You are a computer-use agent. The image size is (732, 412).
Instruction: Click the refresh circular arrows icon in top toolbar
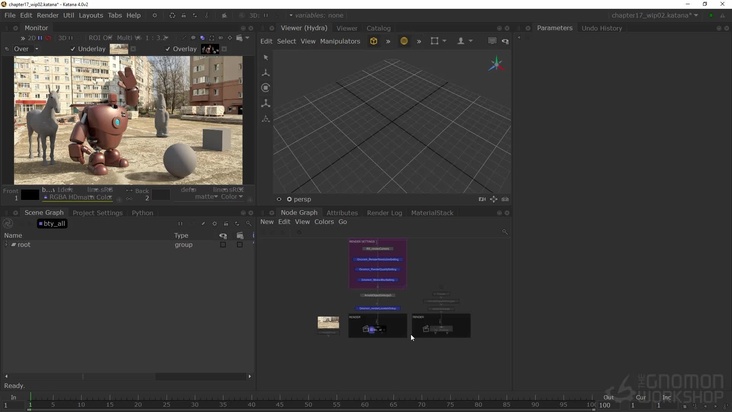[172, 15]
